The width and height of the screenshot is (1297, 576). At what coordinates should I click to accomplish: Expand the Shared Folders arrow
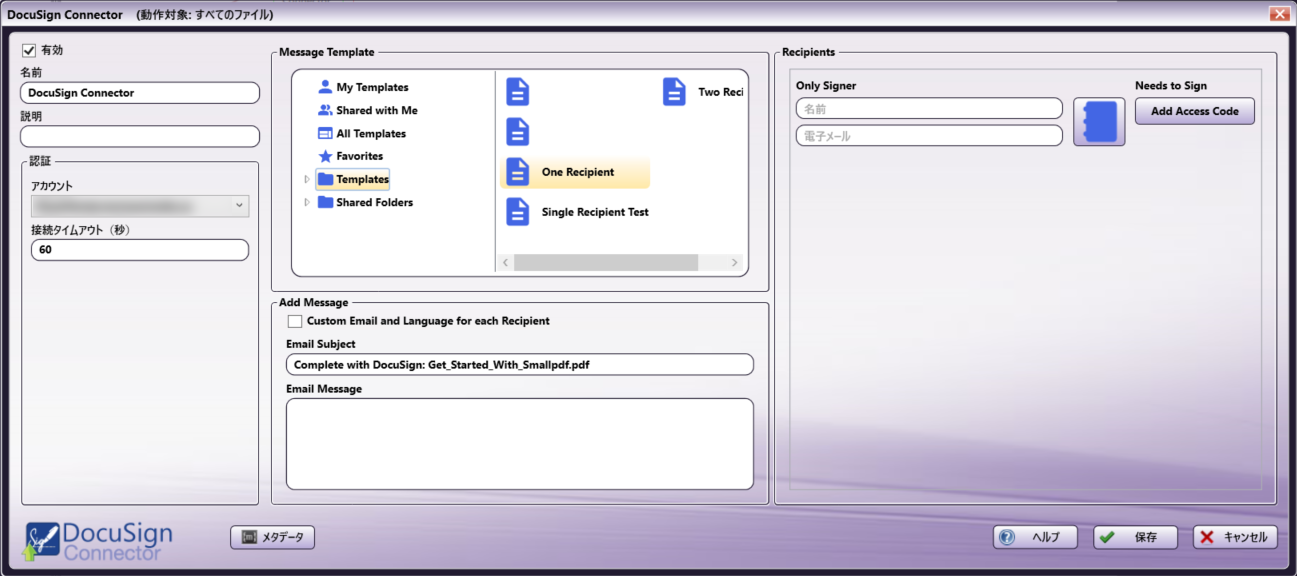coord(307,202)
